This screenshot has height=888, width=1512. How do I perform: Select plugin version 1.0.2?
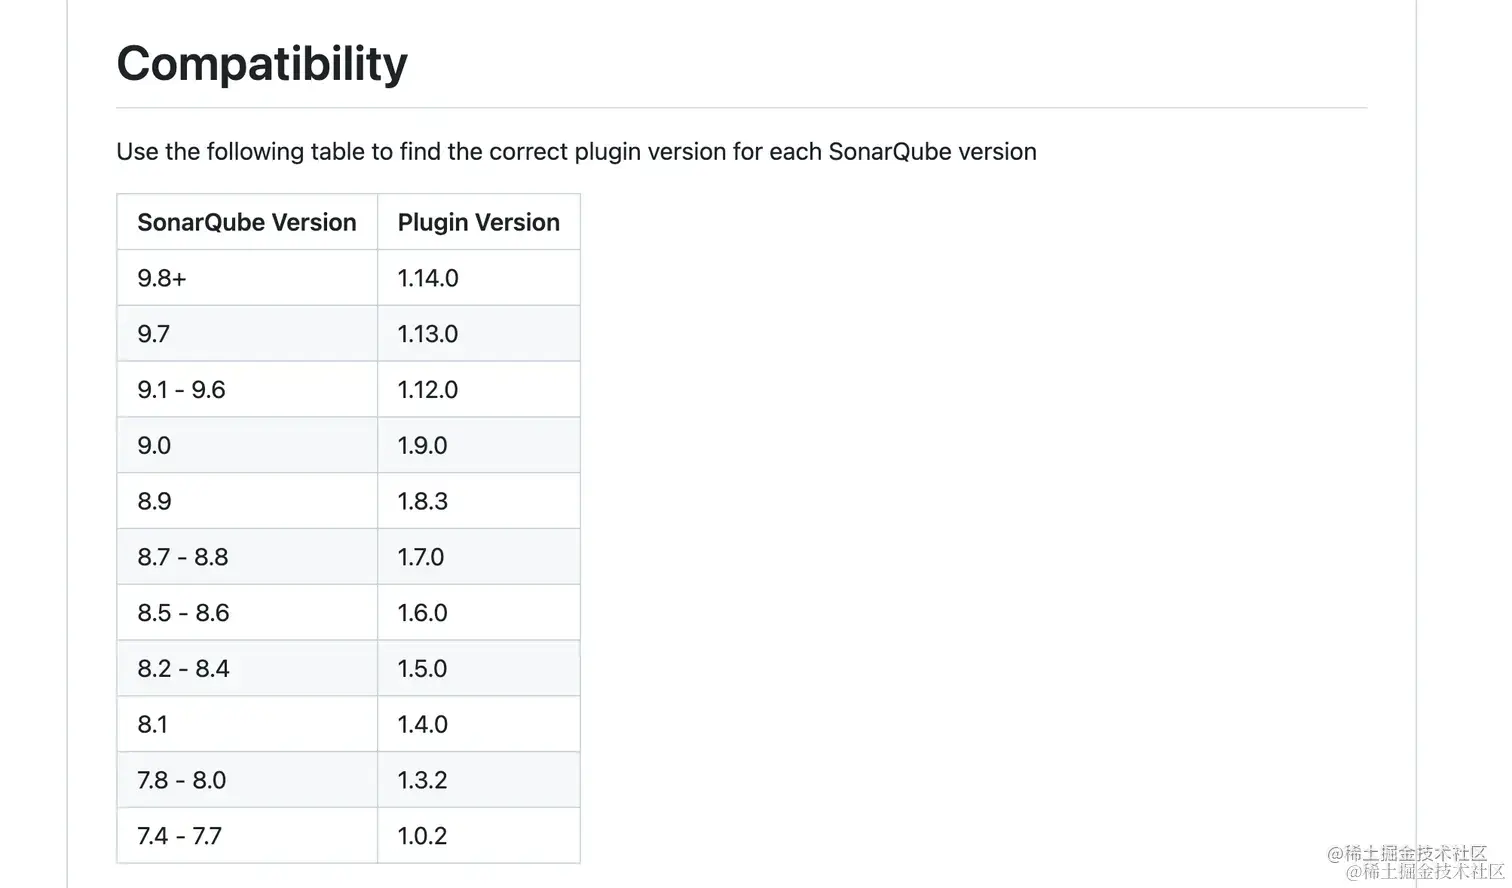479,836
